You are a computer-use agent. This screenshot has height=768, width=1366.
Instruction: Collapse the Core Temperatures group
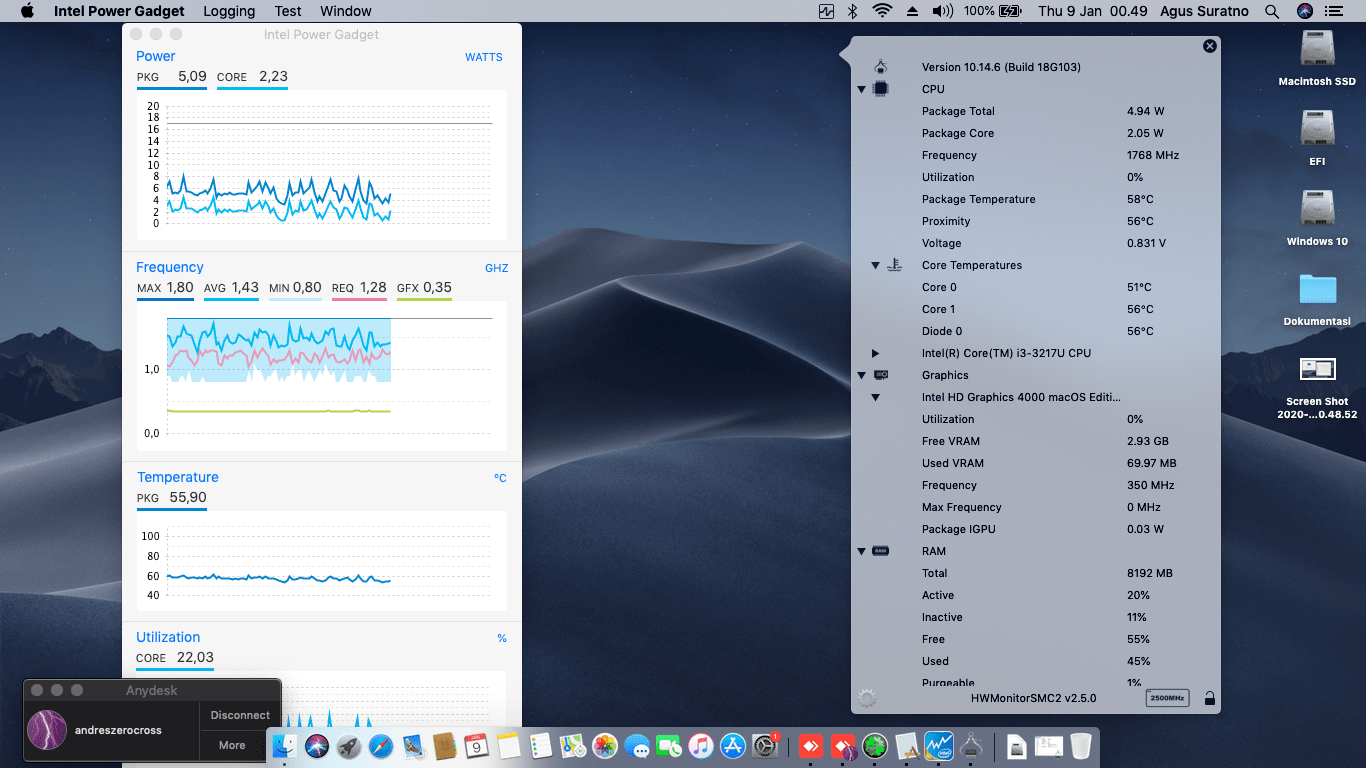tap(875, 266)
